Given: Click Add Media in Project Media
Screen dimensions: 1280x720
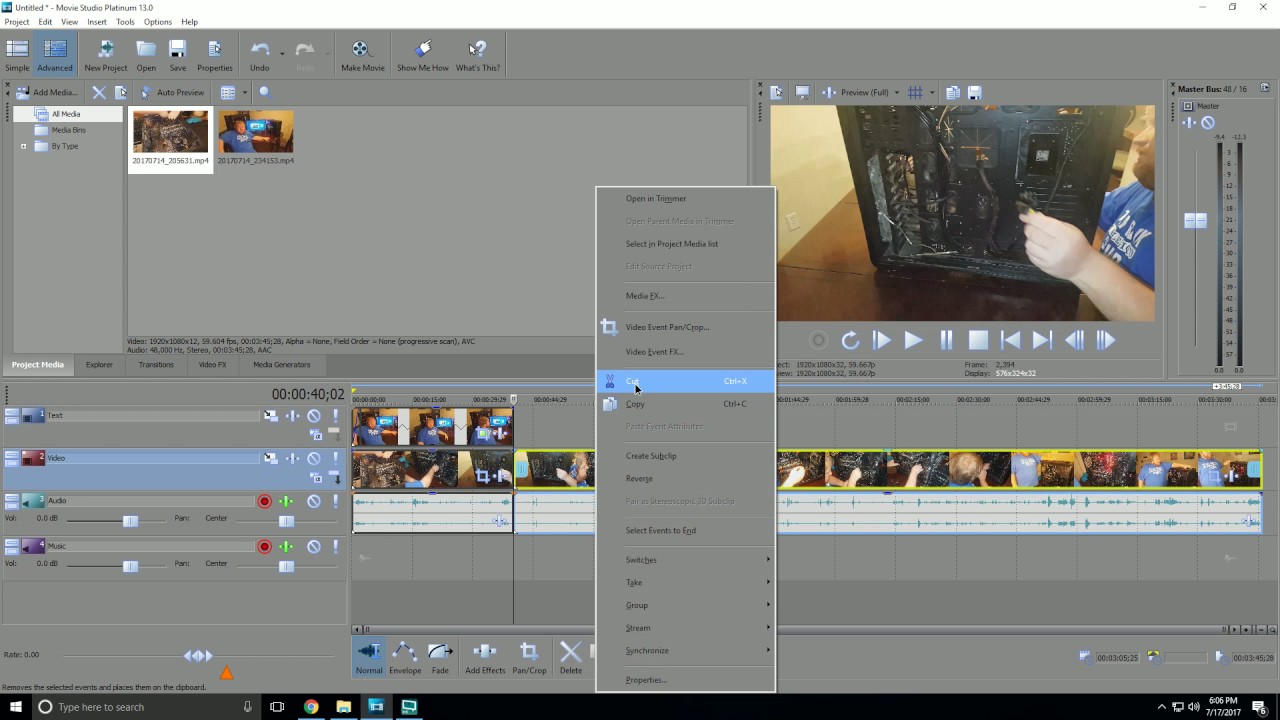Looking at the screenshot, I should (x=47, y=92).
